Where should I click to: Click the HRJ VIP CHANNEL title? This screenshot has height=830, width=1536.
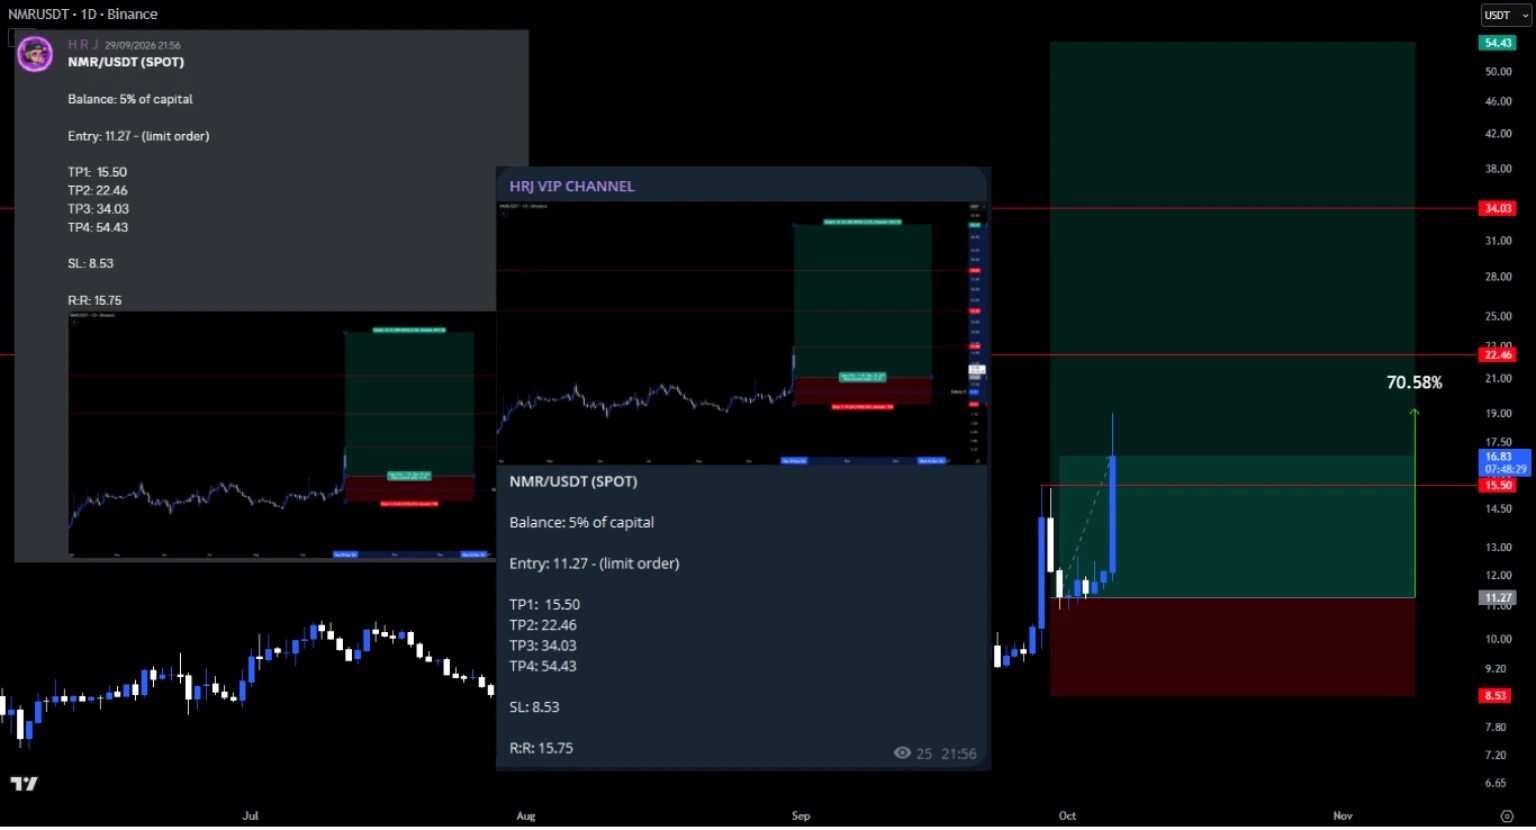coord(572,186)
